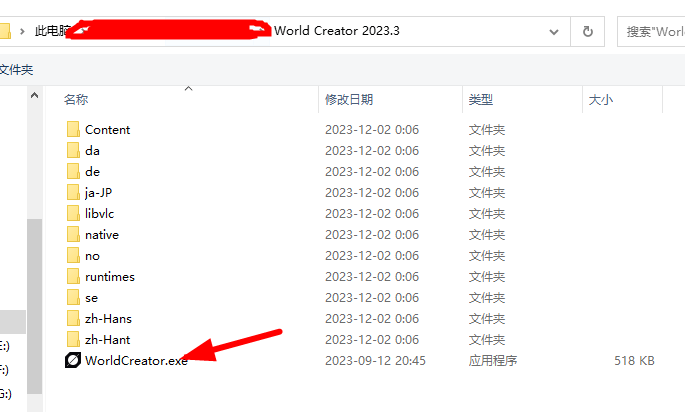685x412 pixels.
Task: Sort files by 名称 column
Action: point(76,100)
